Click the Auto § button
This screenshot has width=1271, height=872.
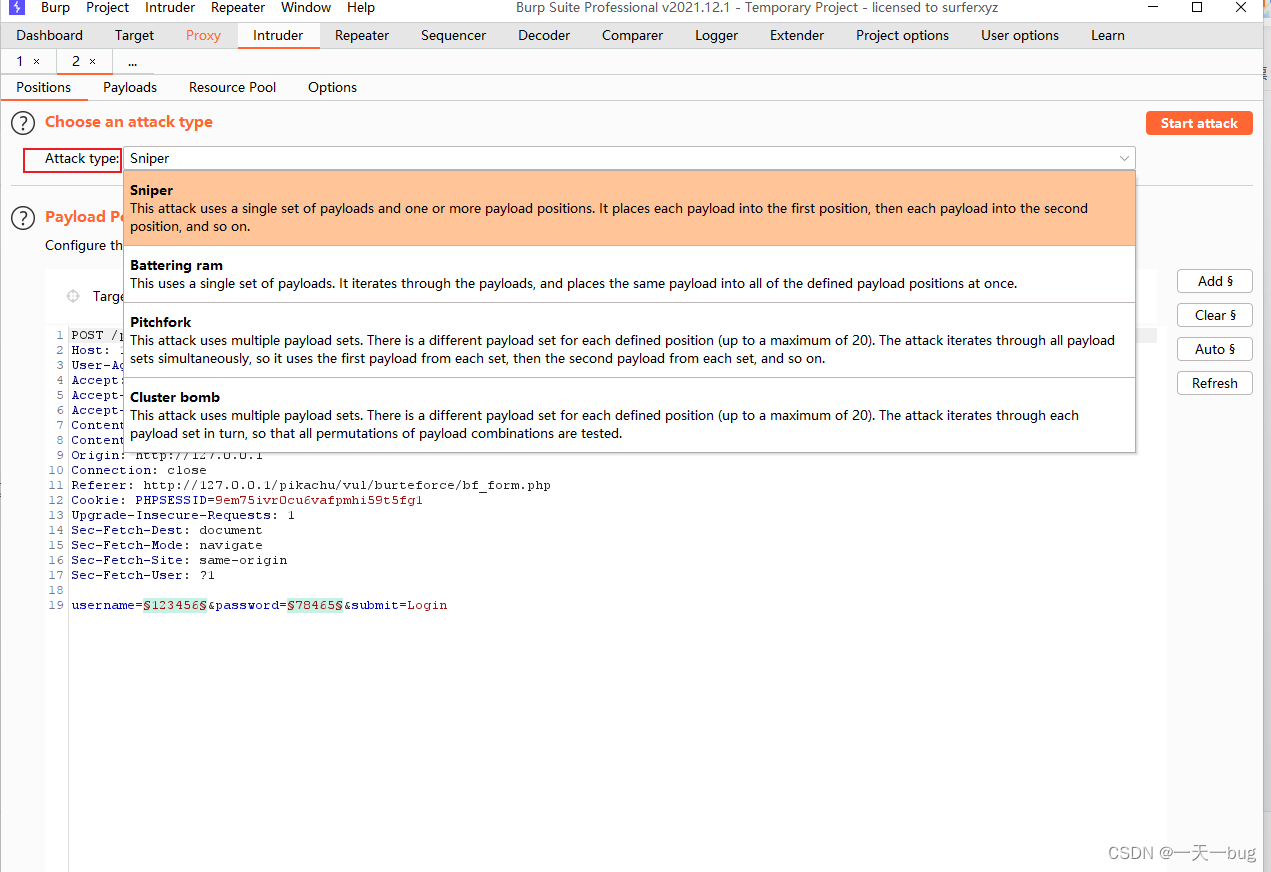[x=1215, y=349]
